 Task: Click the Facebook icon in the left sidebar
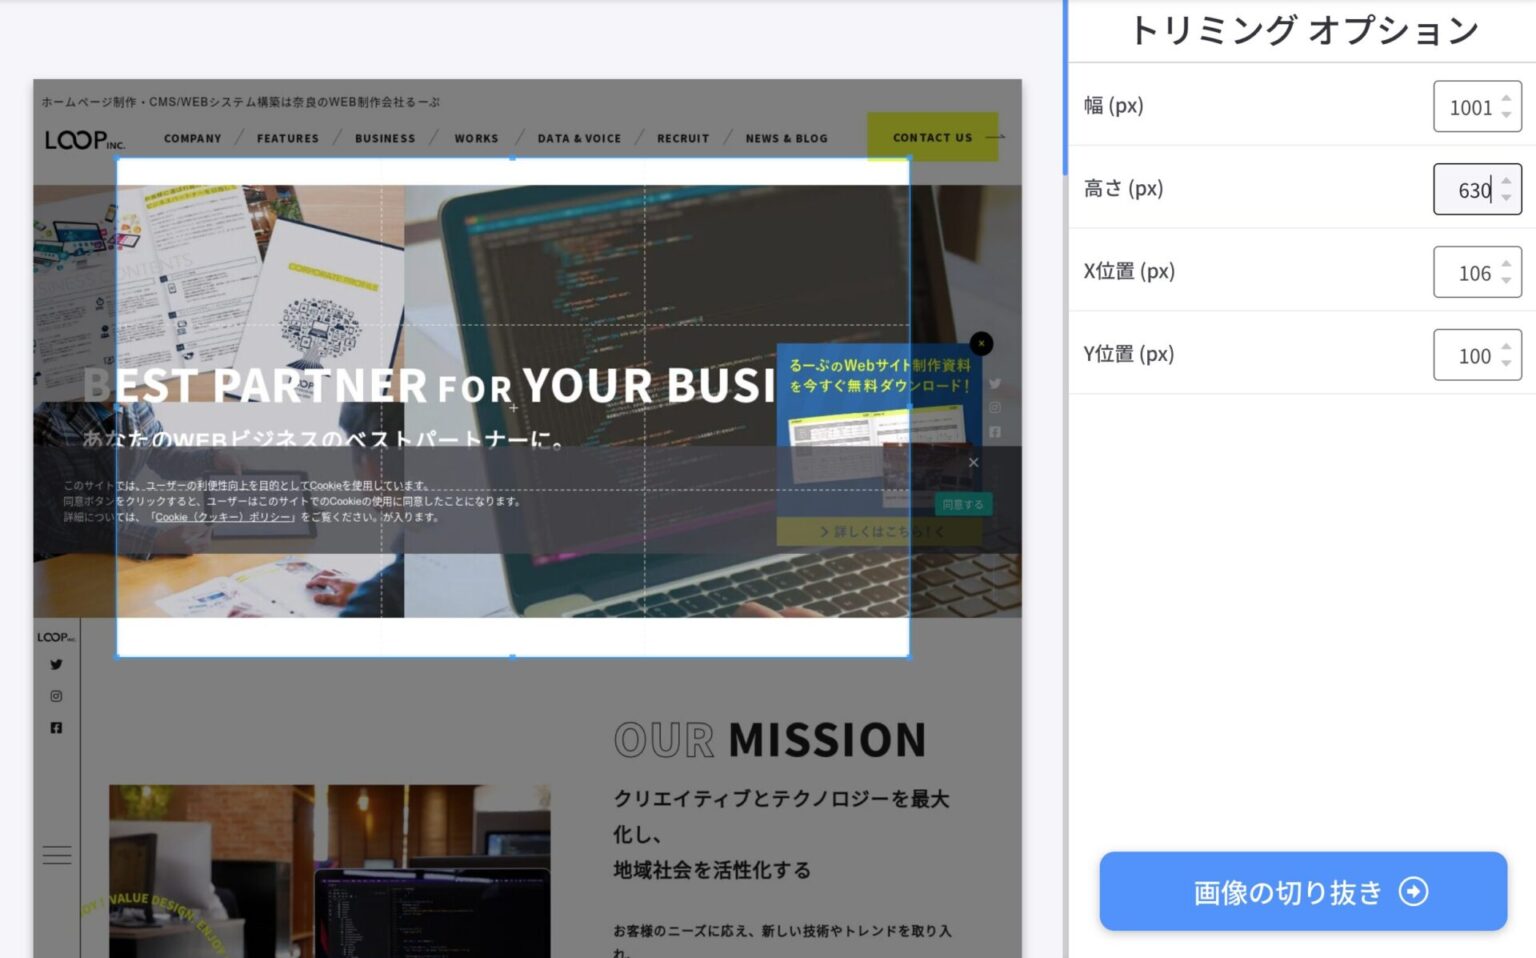tap(56, 728)
